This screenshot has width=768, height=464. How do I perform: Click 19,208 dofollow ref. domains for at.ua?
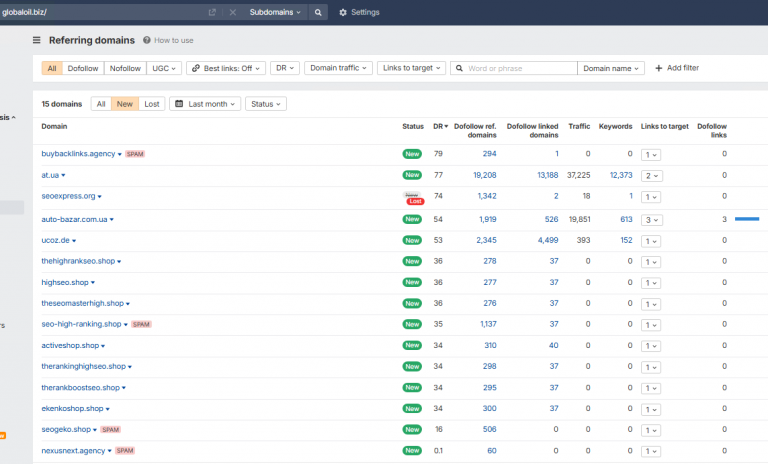(482, 175)
